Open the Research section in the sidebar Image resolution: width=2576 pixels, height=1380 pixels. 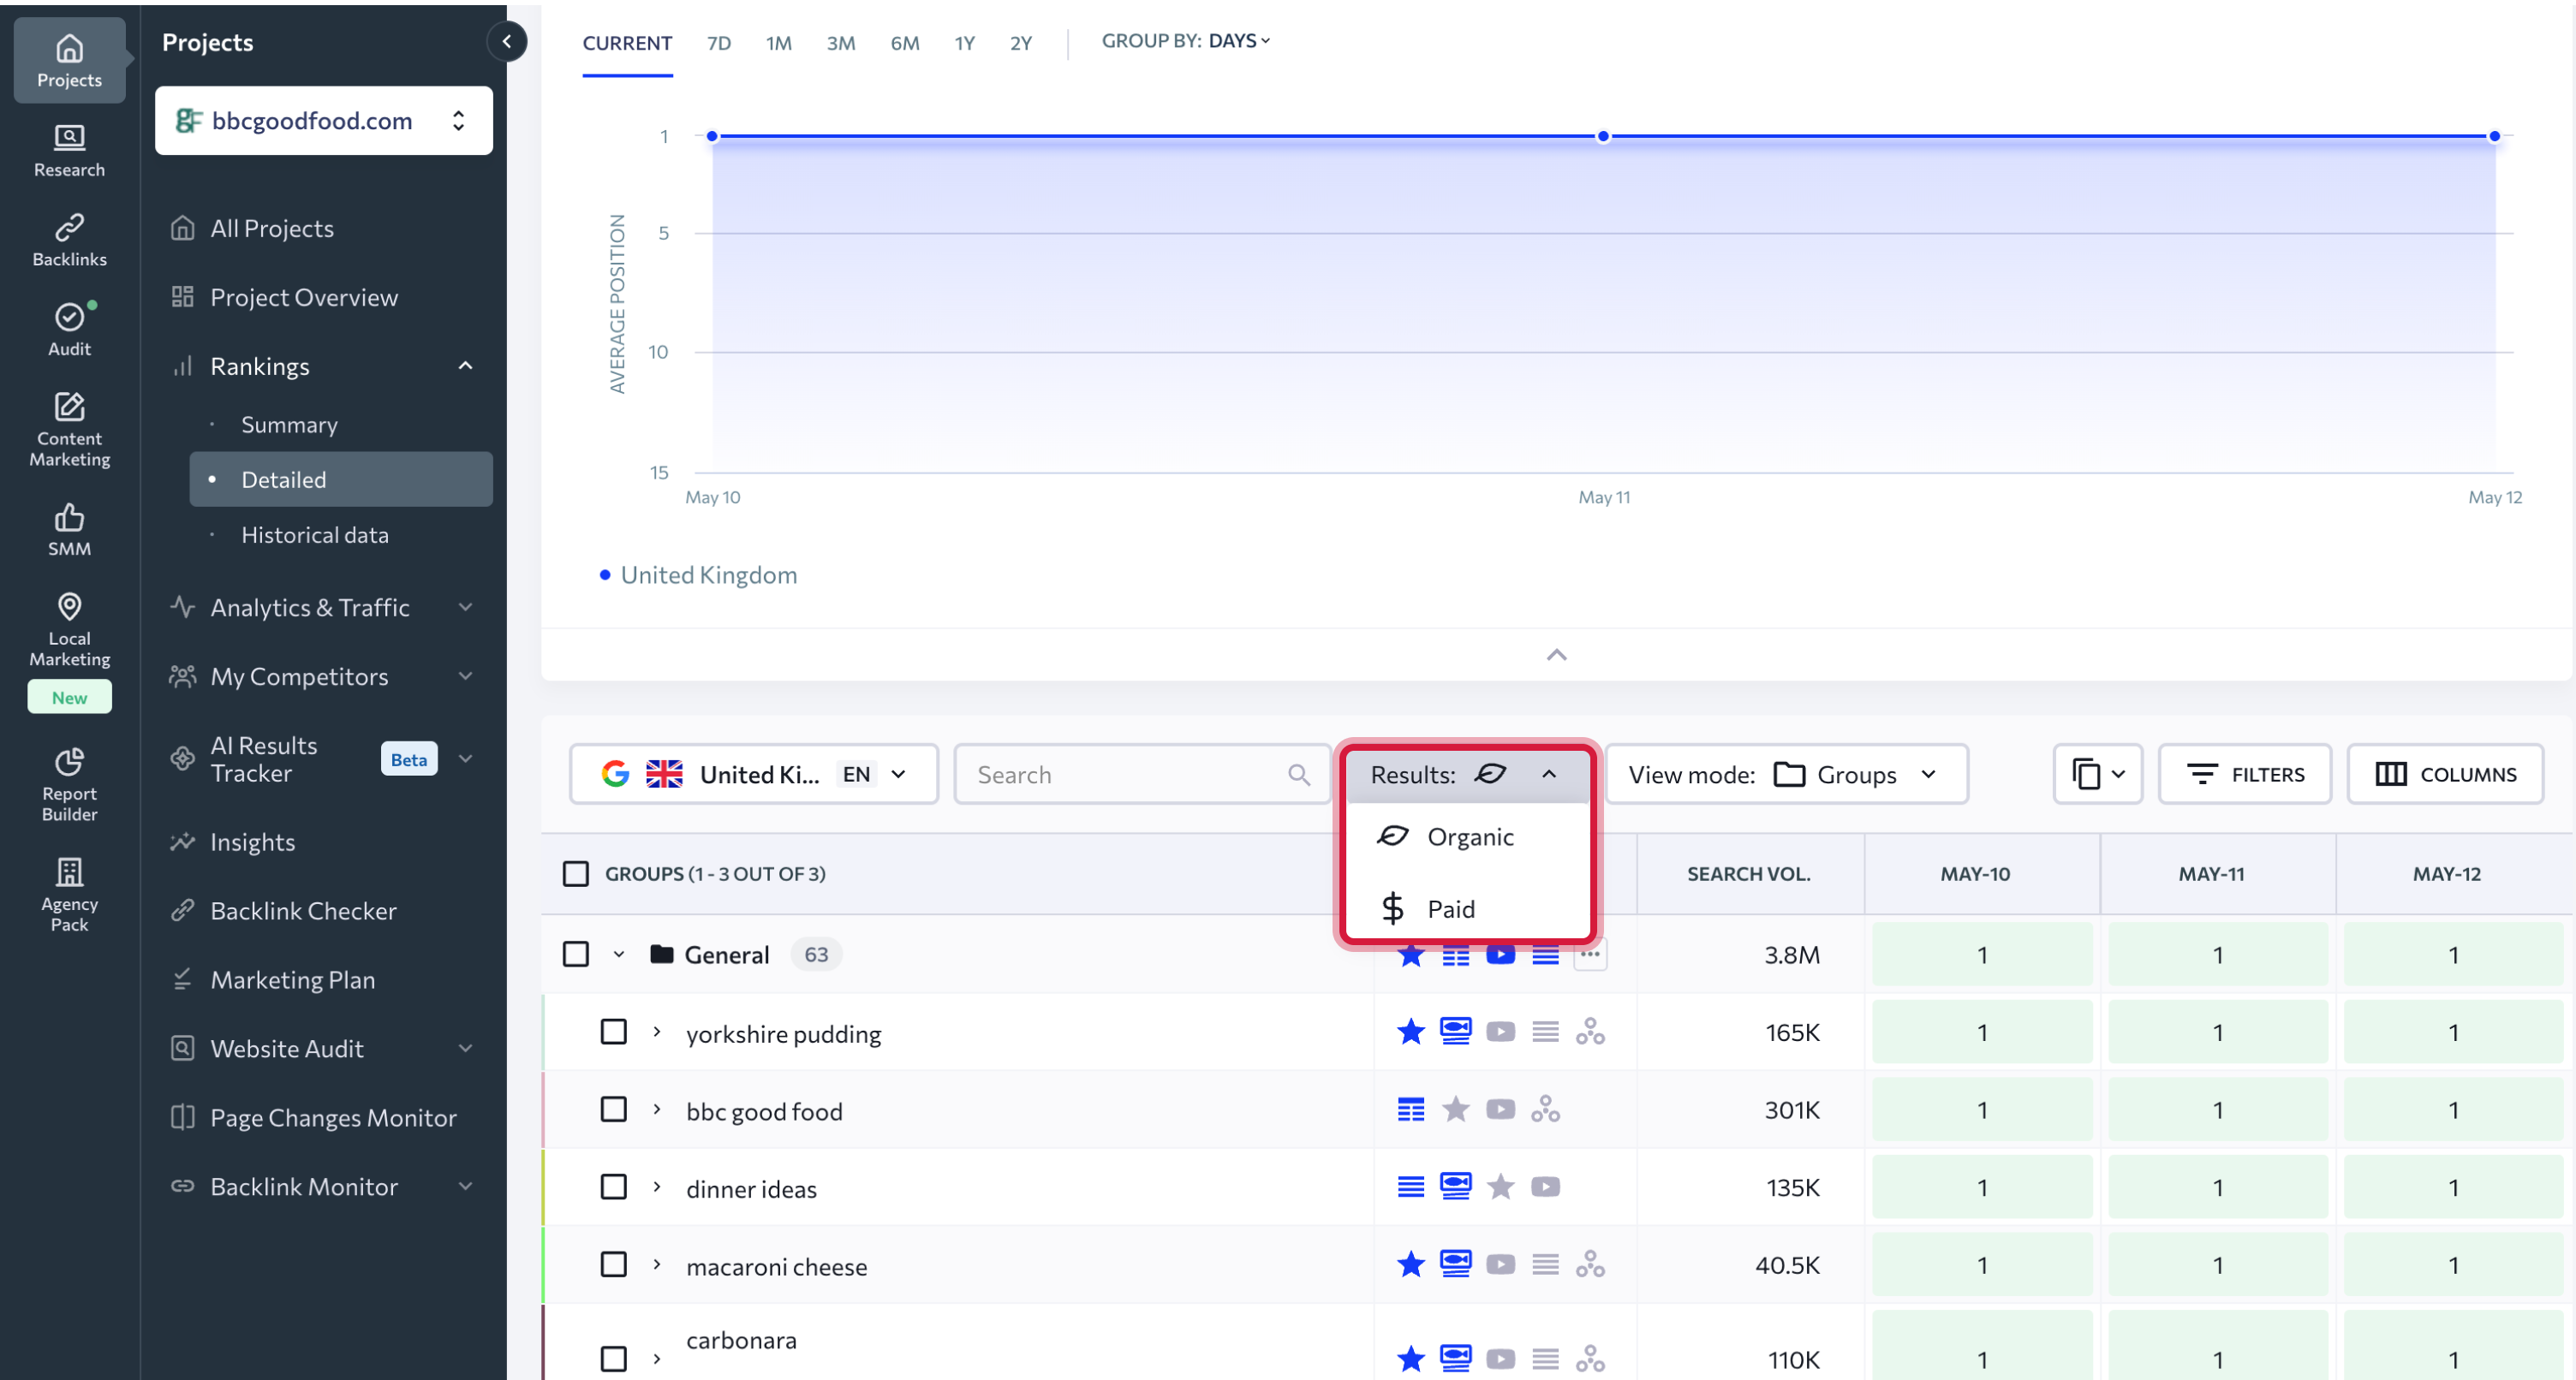[x=68, y=150]
